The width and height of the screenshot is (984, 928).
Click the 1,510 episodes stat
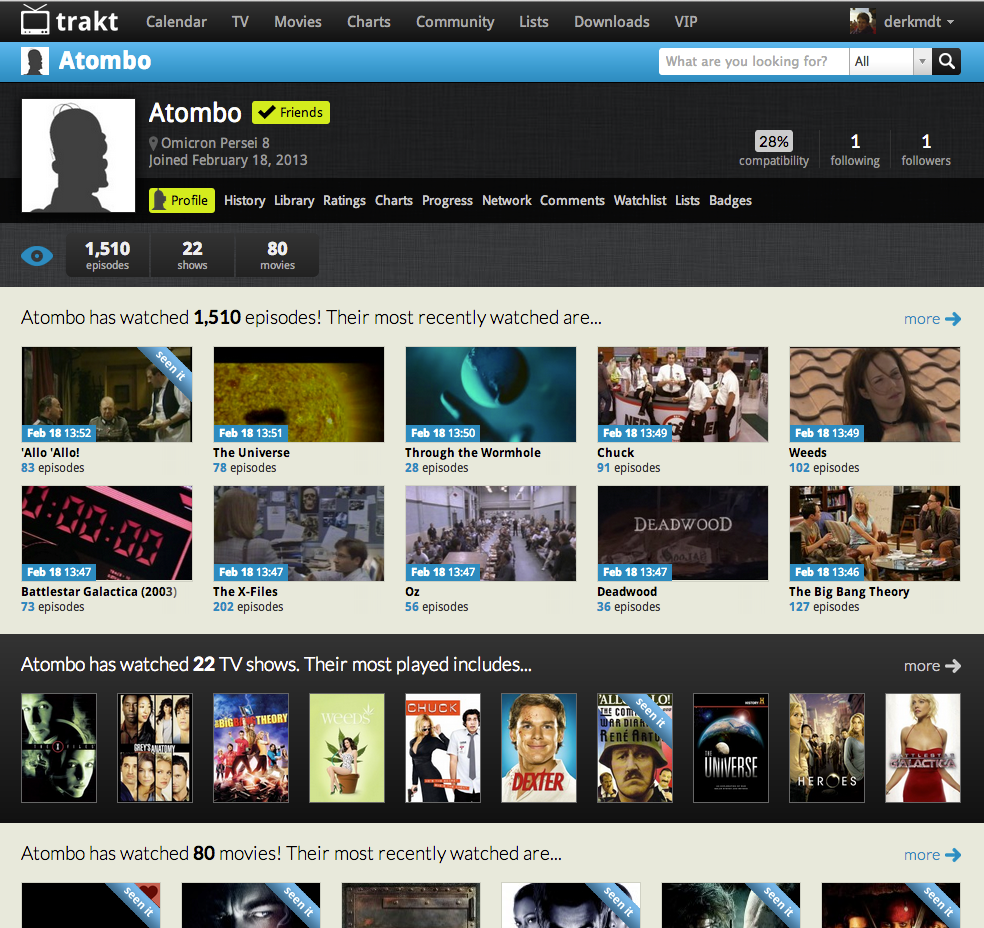tap(108, 255)
